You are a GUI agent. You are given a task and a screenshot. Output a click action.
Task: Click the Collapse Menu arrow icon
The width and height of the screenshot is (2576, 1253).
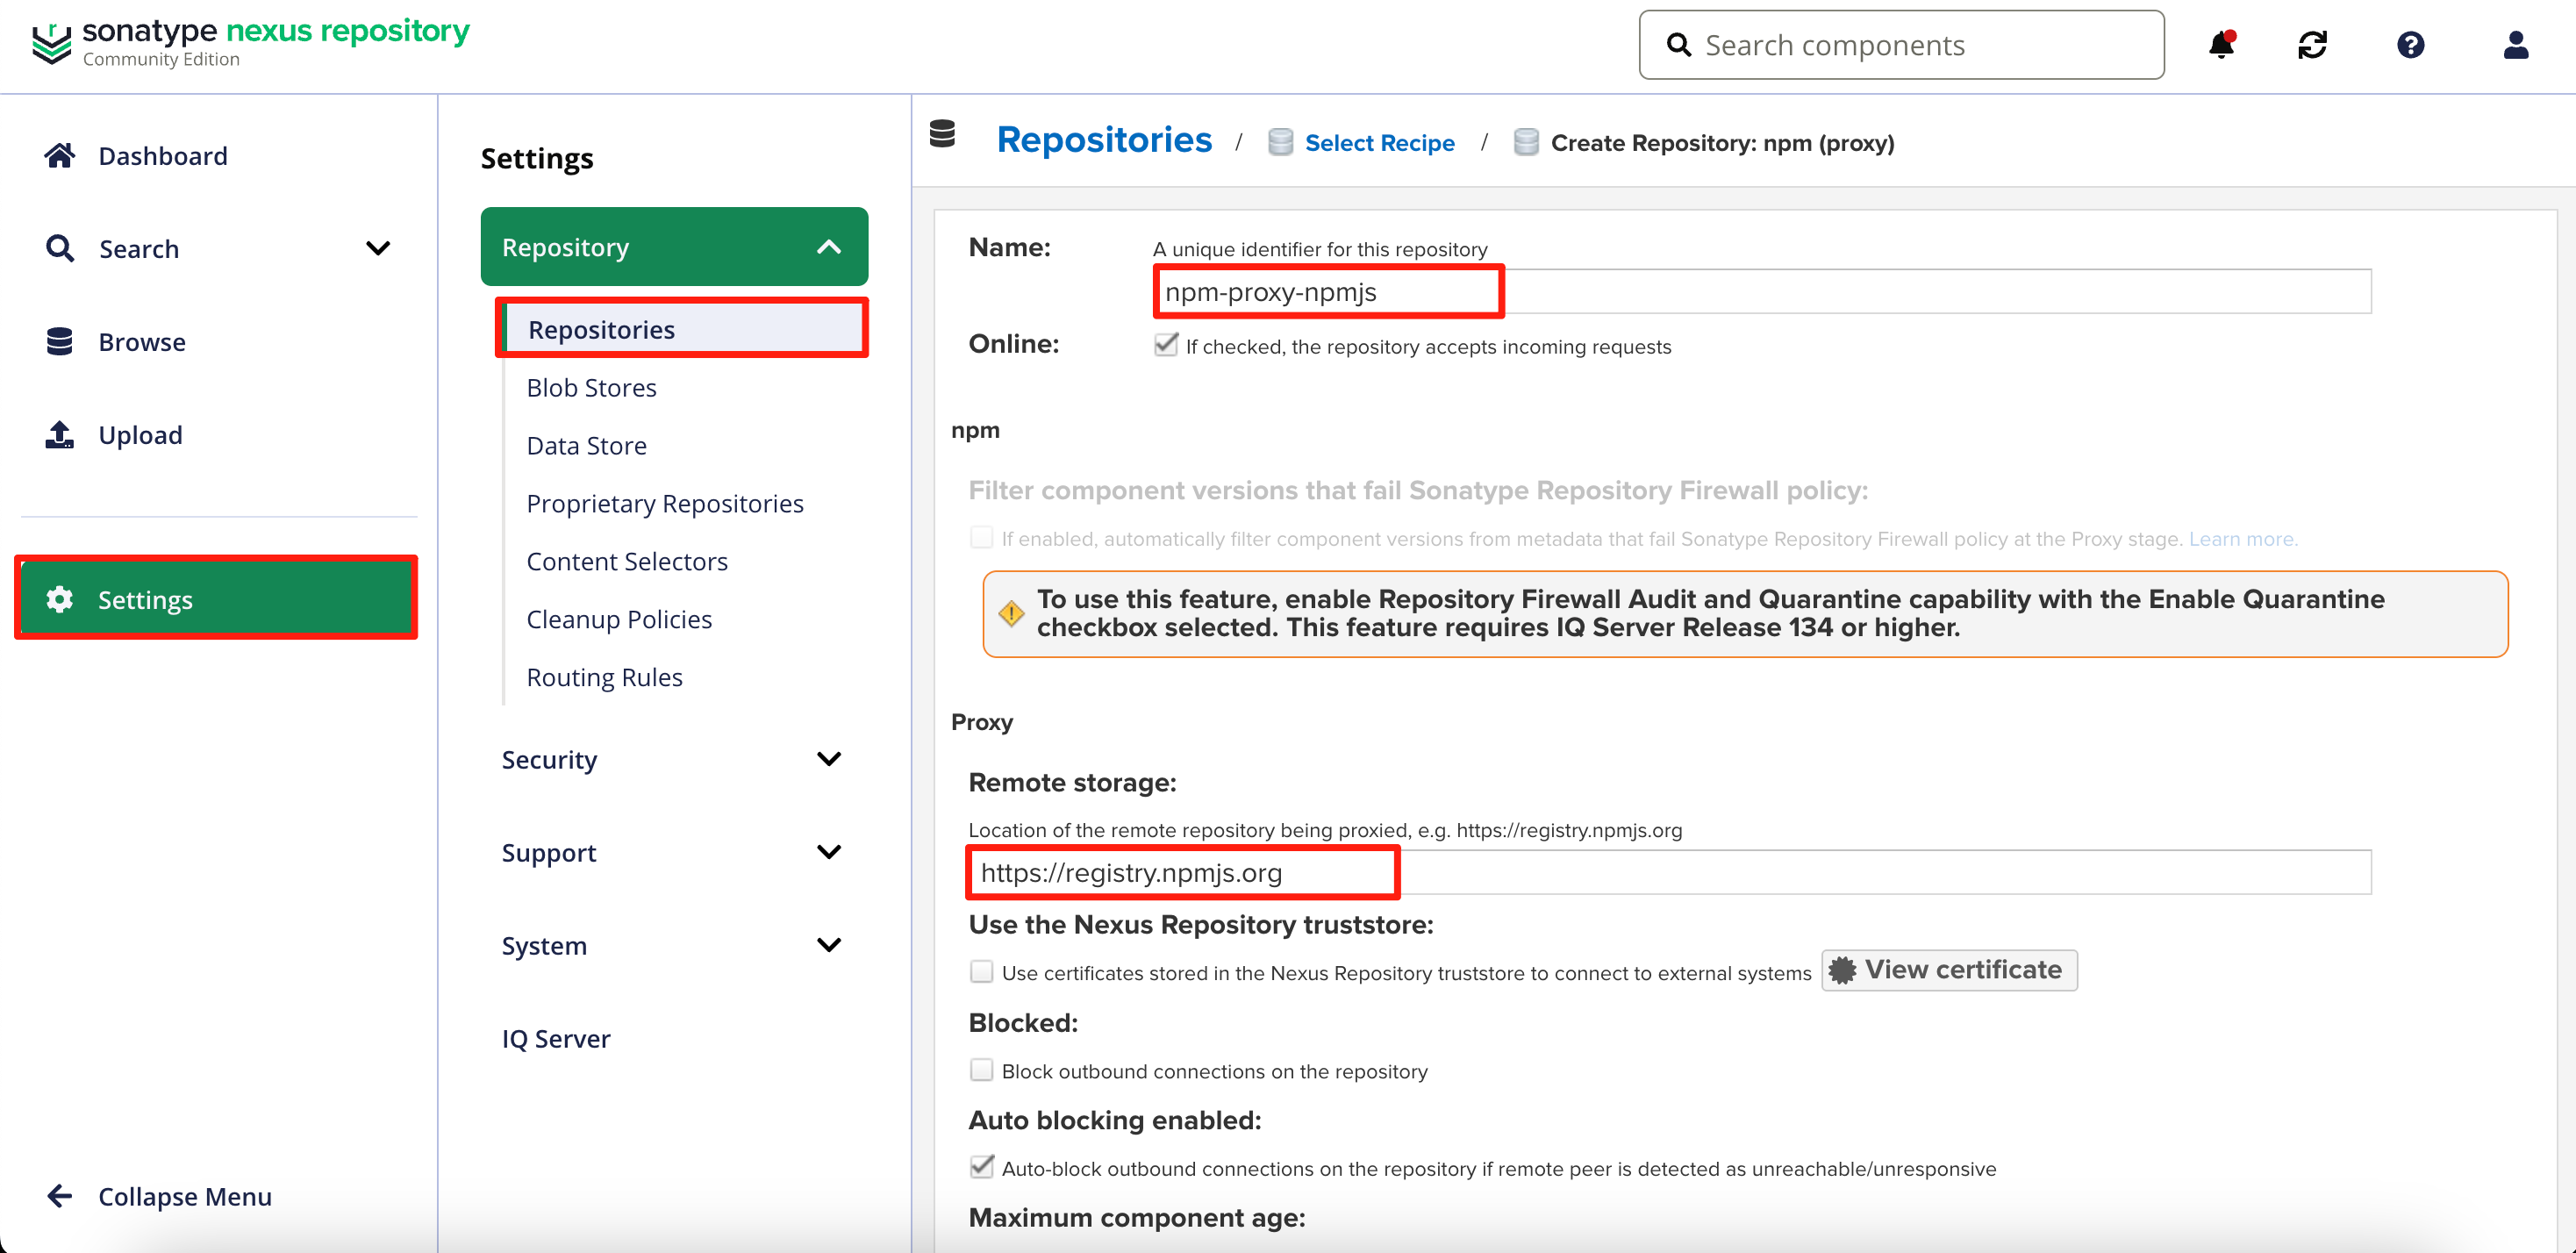(x=60, y=1196)
